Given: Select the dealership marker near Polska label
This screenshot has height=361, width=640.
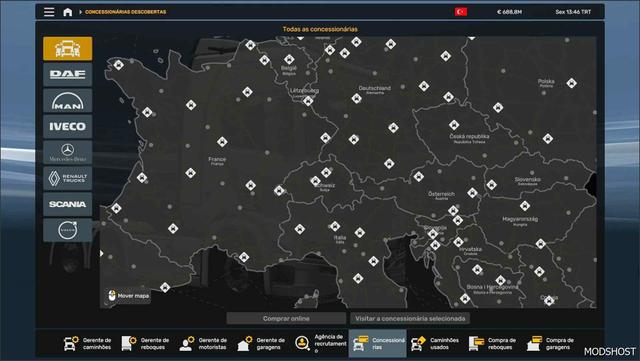Looking at the screenshot, I should coord(571,83).
